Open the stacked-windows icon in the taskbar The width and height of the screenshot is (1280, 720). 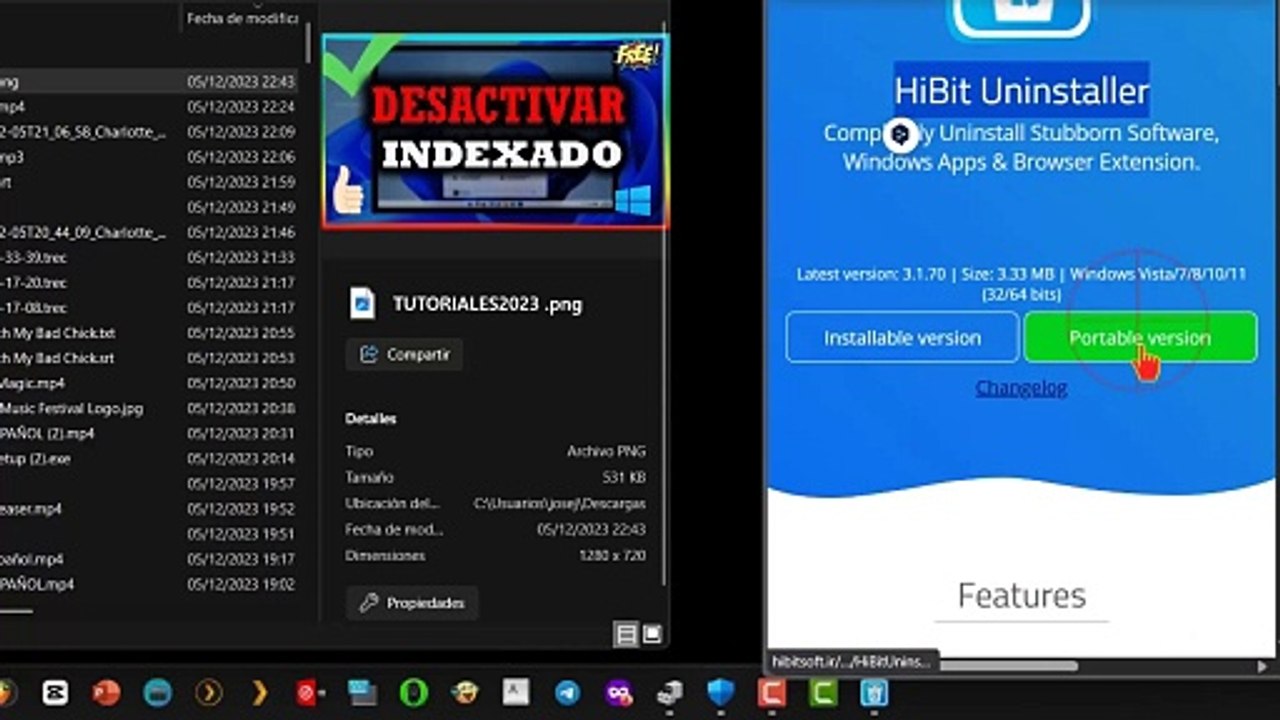[362, 692]
